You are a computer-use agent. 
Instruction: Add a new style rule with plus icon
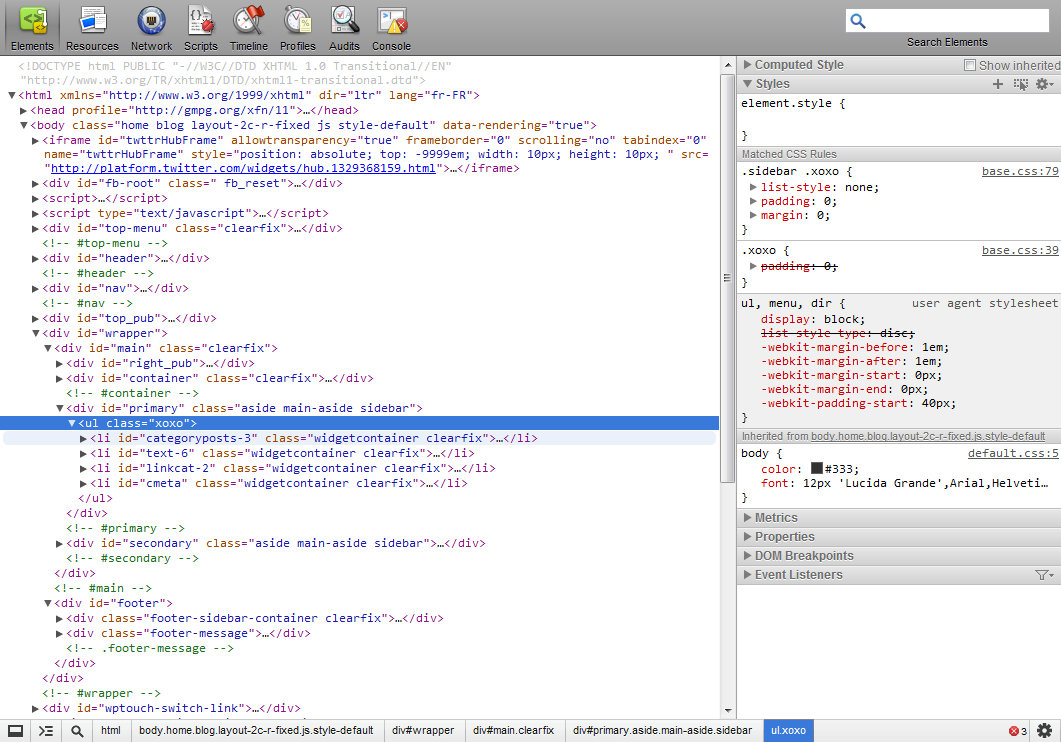coord(997,84)
